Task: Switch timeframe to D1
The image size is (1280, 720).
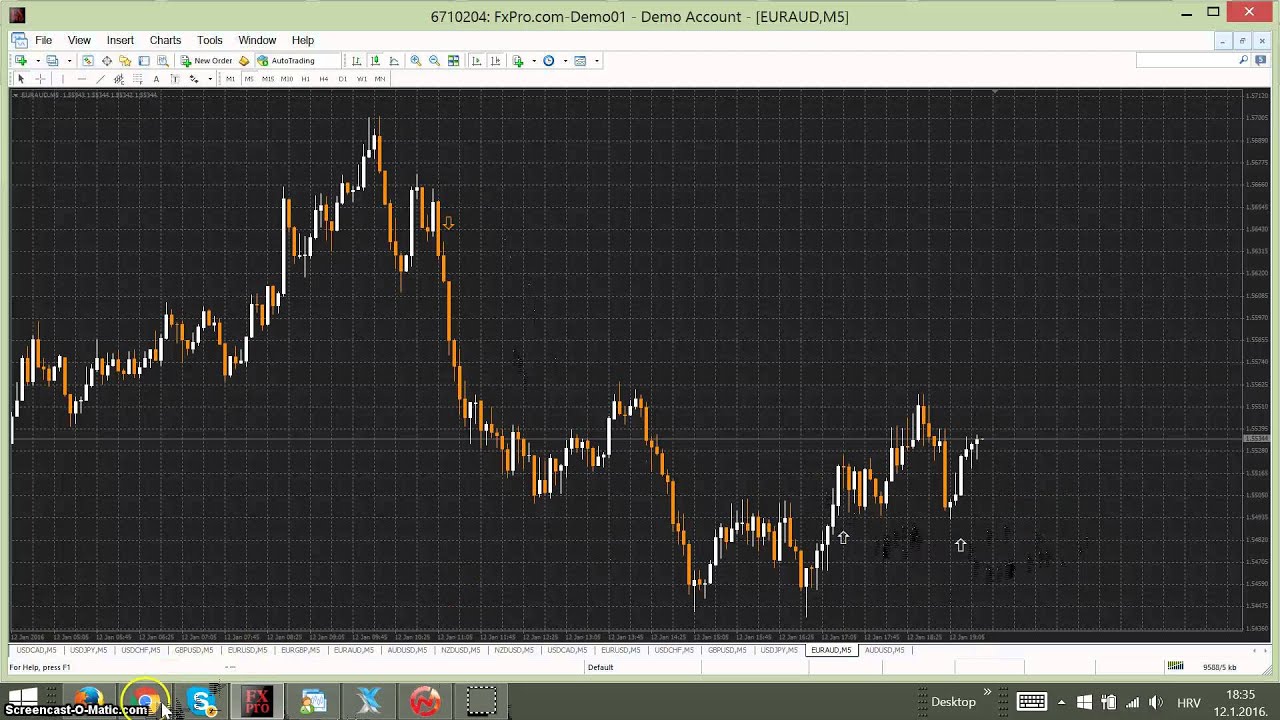Action: (x=343, y=79)
